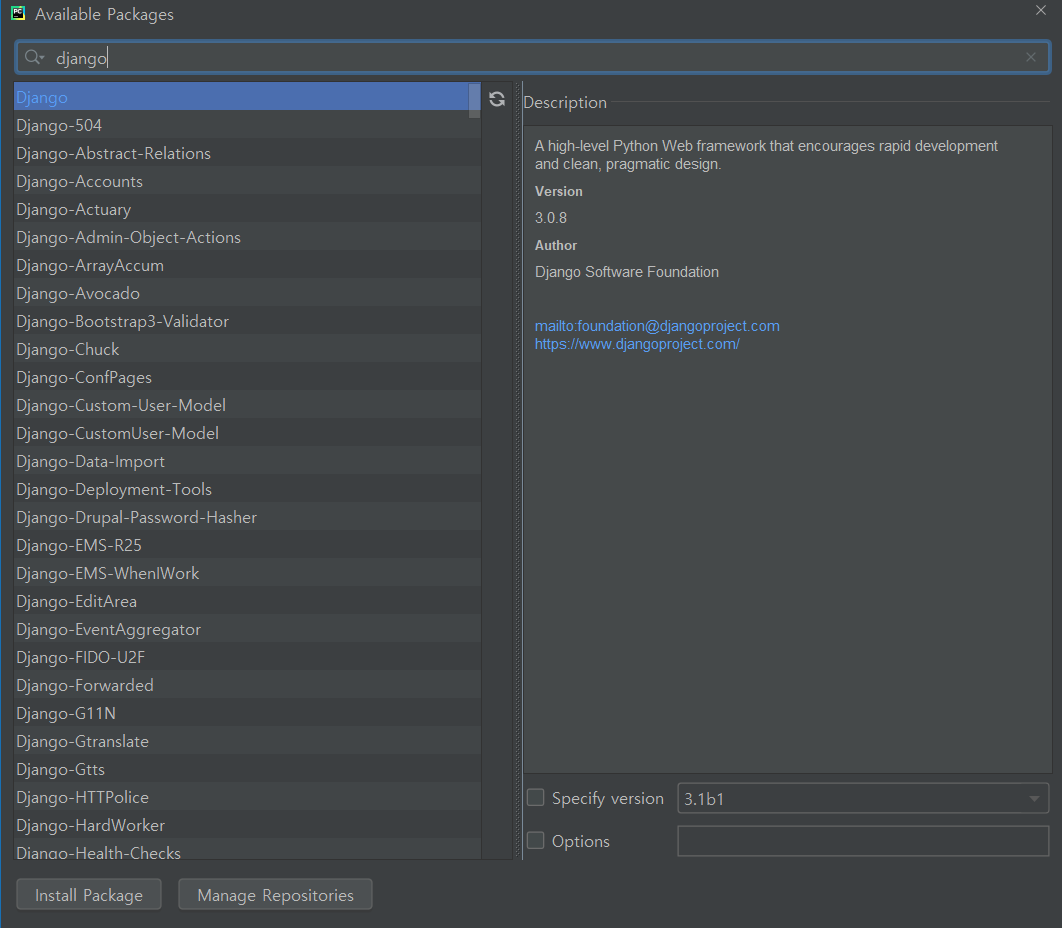Image resolution: width=1062 pixels, height=928 pixels.
Task: Open the mailto foundation@djangoproject.com link
Action: click(x=657, y=326)
